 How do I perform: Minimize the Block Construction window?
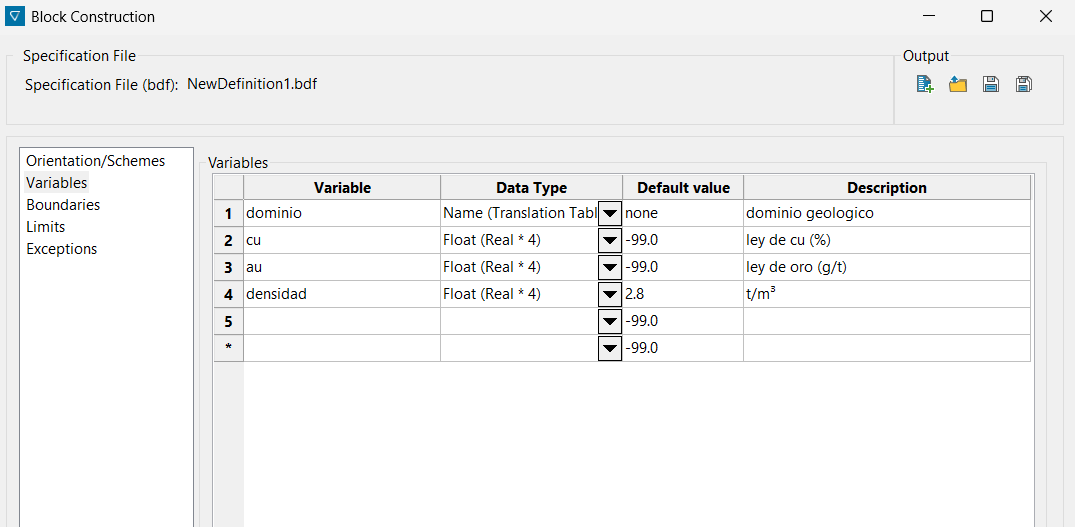coord(928,16)
